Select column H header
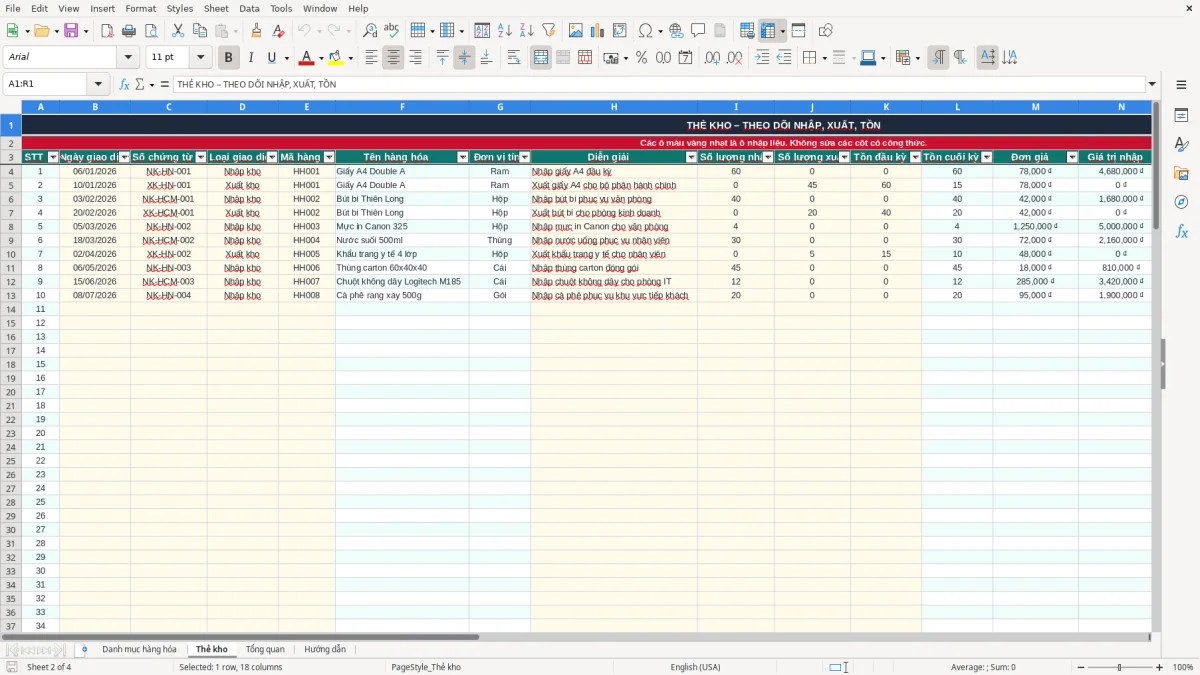Viewport: 1200px width, 675px height. pyautogui.click(x=614, y=106)
